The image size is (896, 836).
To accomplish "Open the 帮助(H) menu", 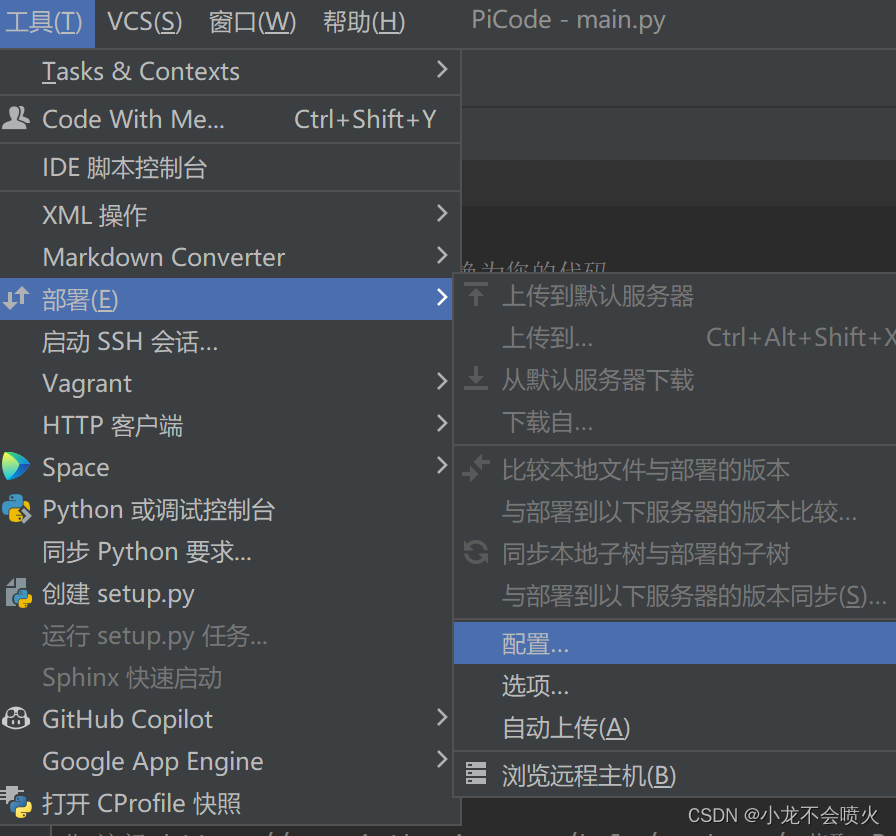I will coord(364,23).
